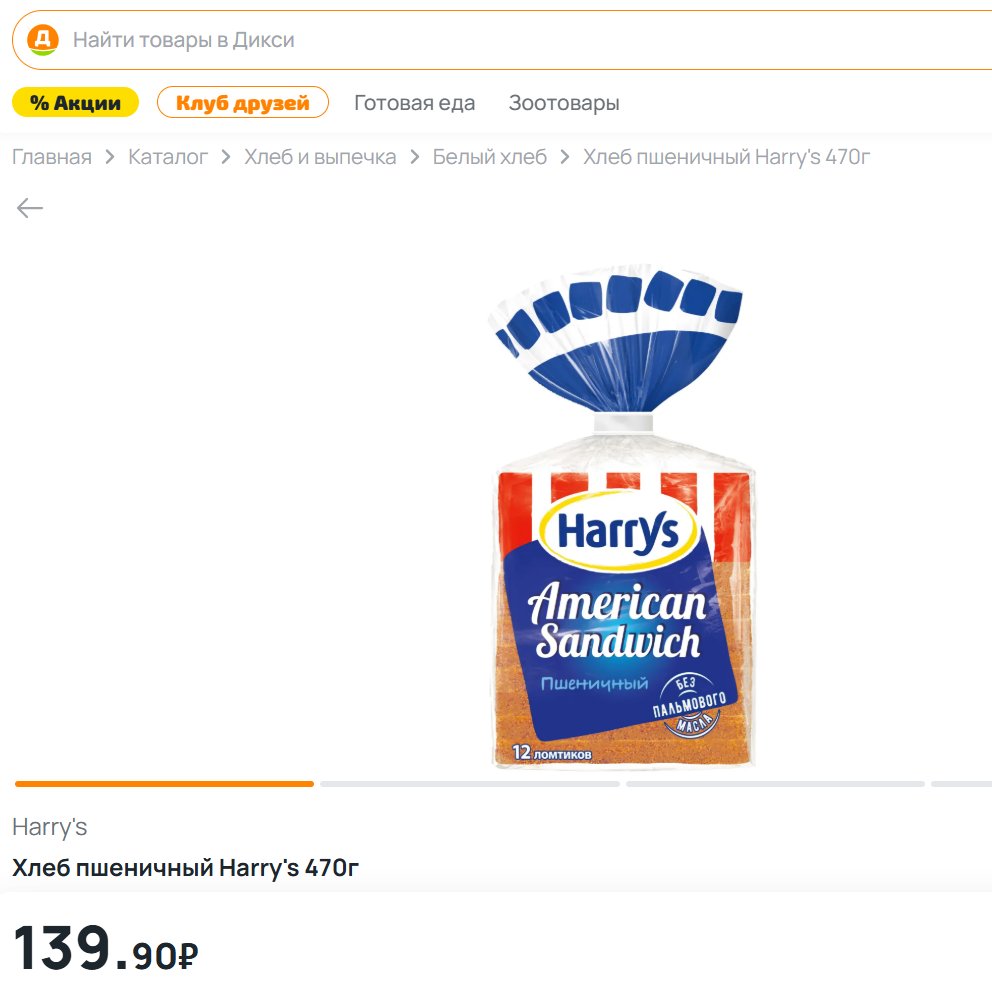
Task: Open the '% Акции' promotions button
Action: click(75, 103)
